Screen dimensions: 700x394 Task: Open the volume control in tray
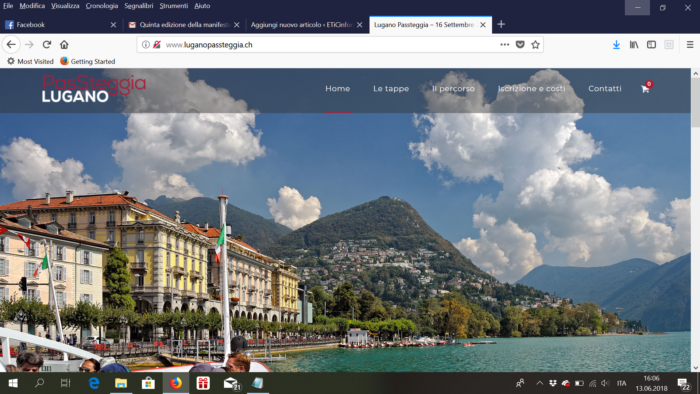pyautogui.click(x=605, y=383)
